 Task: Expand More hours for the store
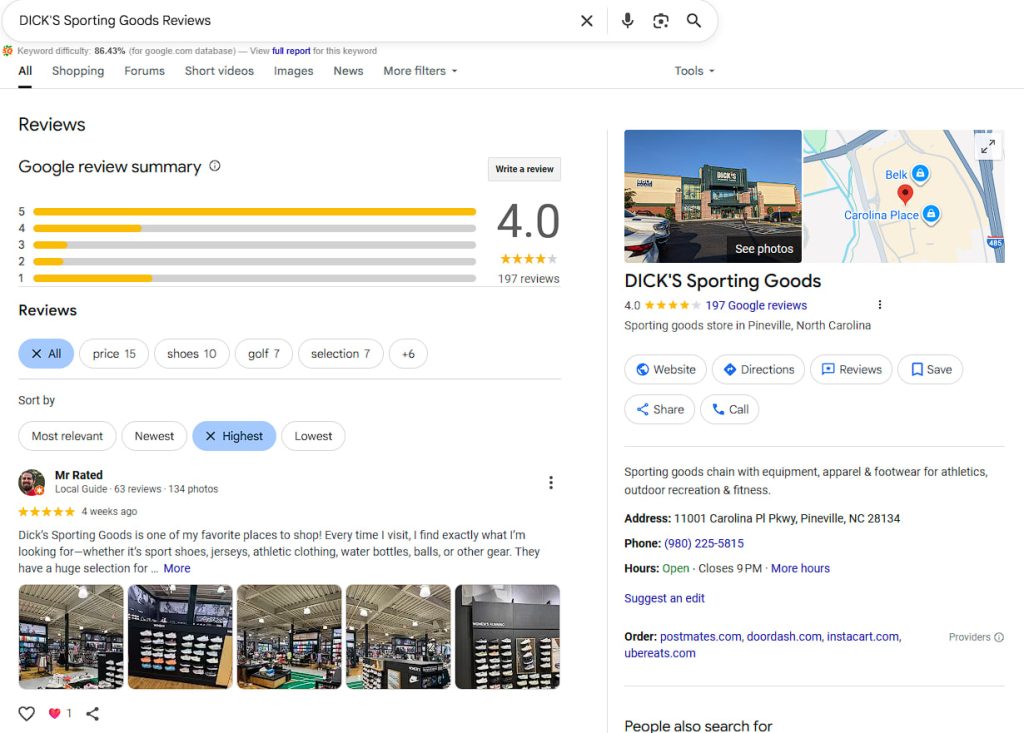800,568
